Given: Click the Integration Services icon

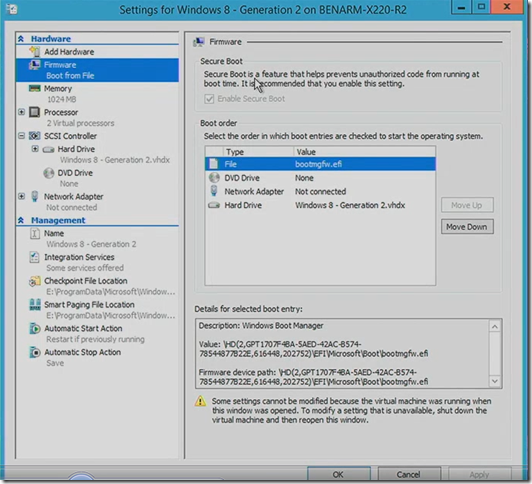Looking at the screenshot, I should (x=35, y=257).
